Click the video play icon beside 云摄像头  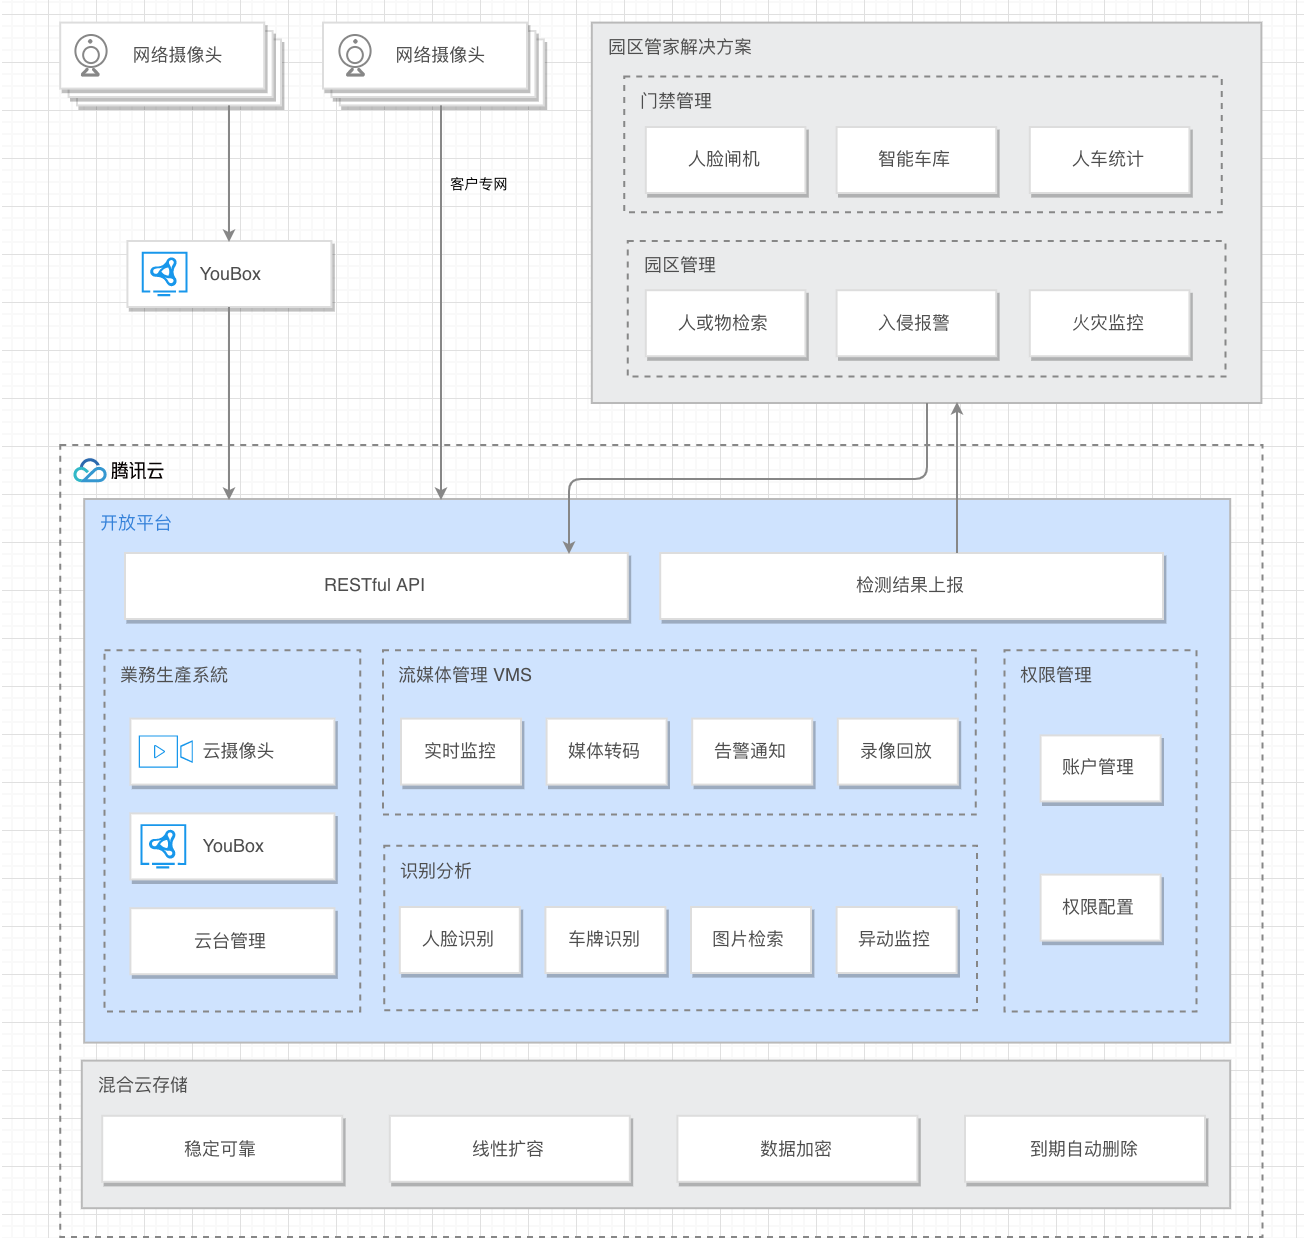(x=166, y=751)
